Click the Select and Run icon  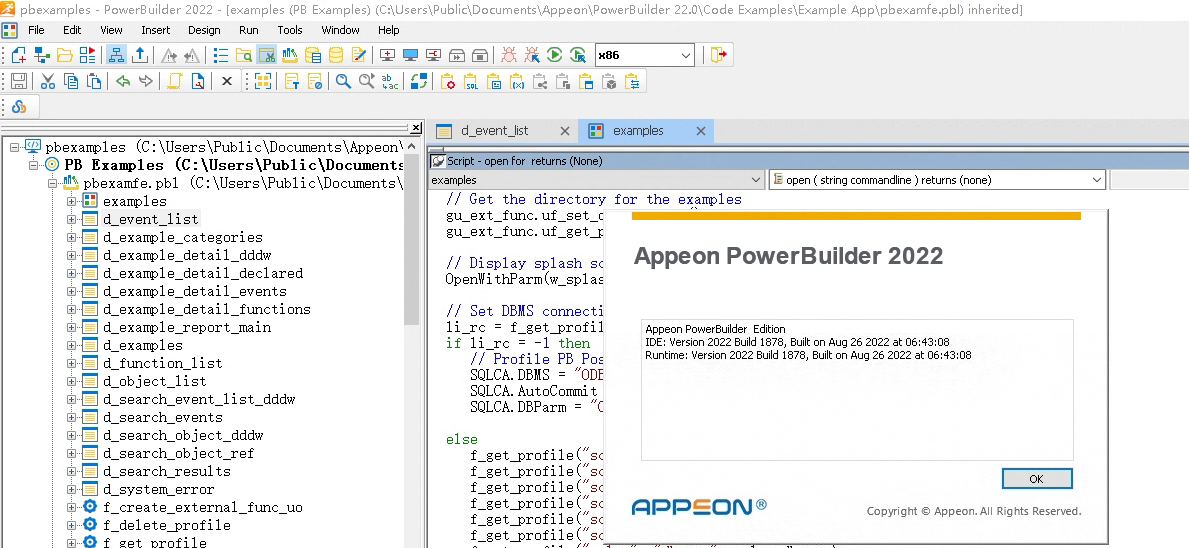tap(578, 55)
